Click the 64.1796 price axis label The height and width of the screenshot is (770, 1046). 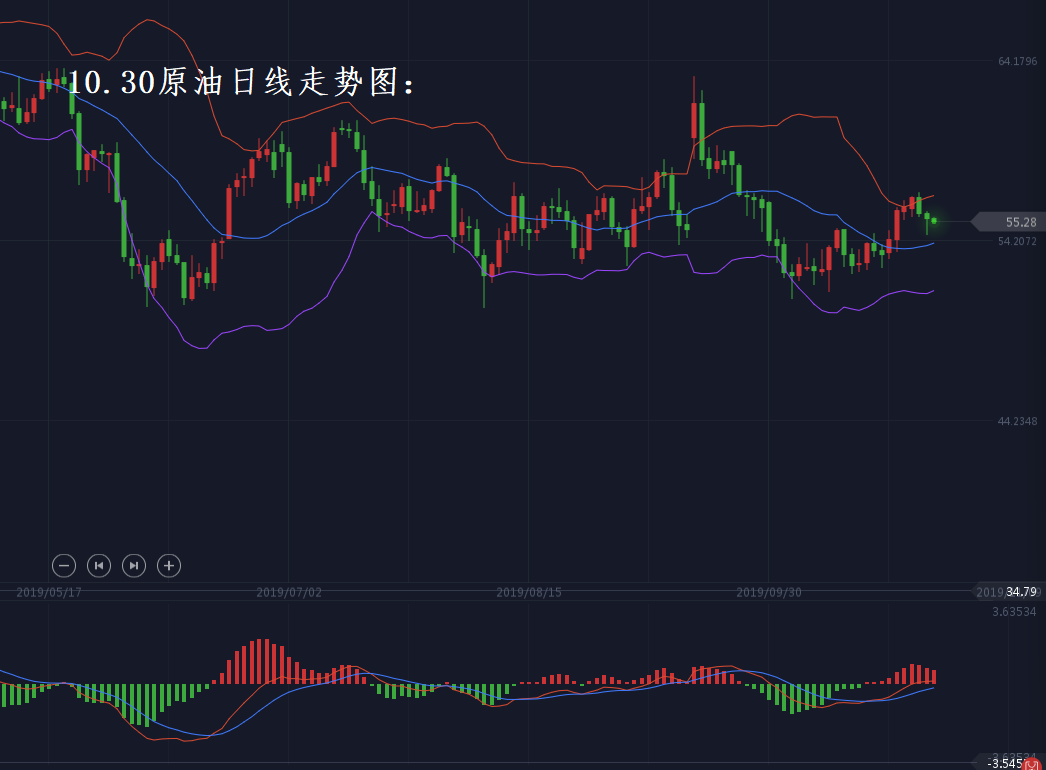click(1017, 62)
